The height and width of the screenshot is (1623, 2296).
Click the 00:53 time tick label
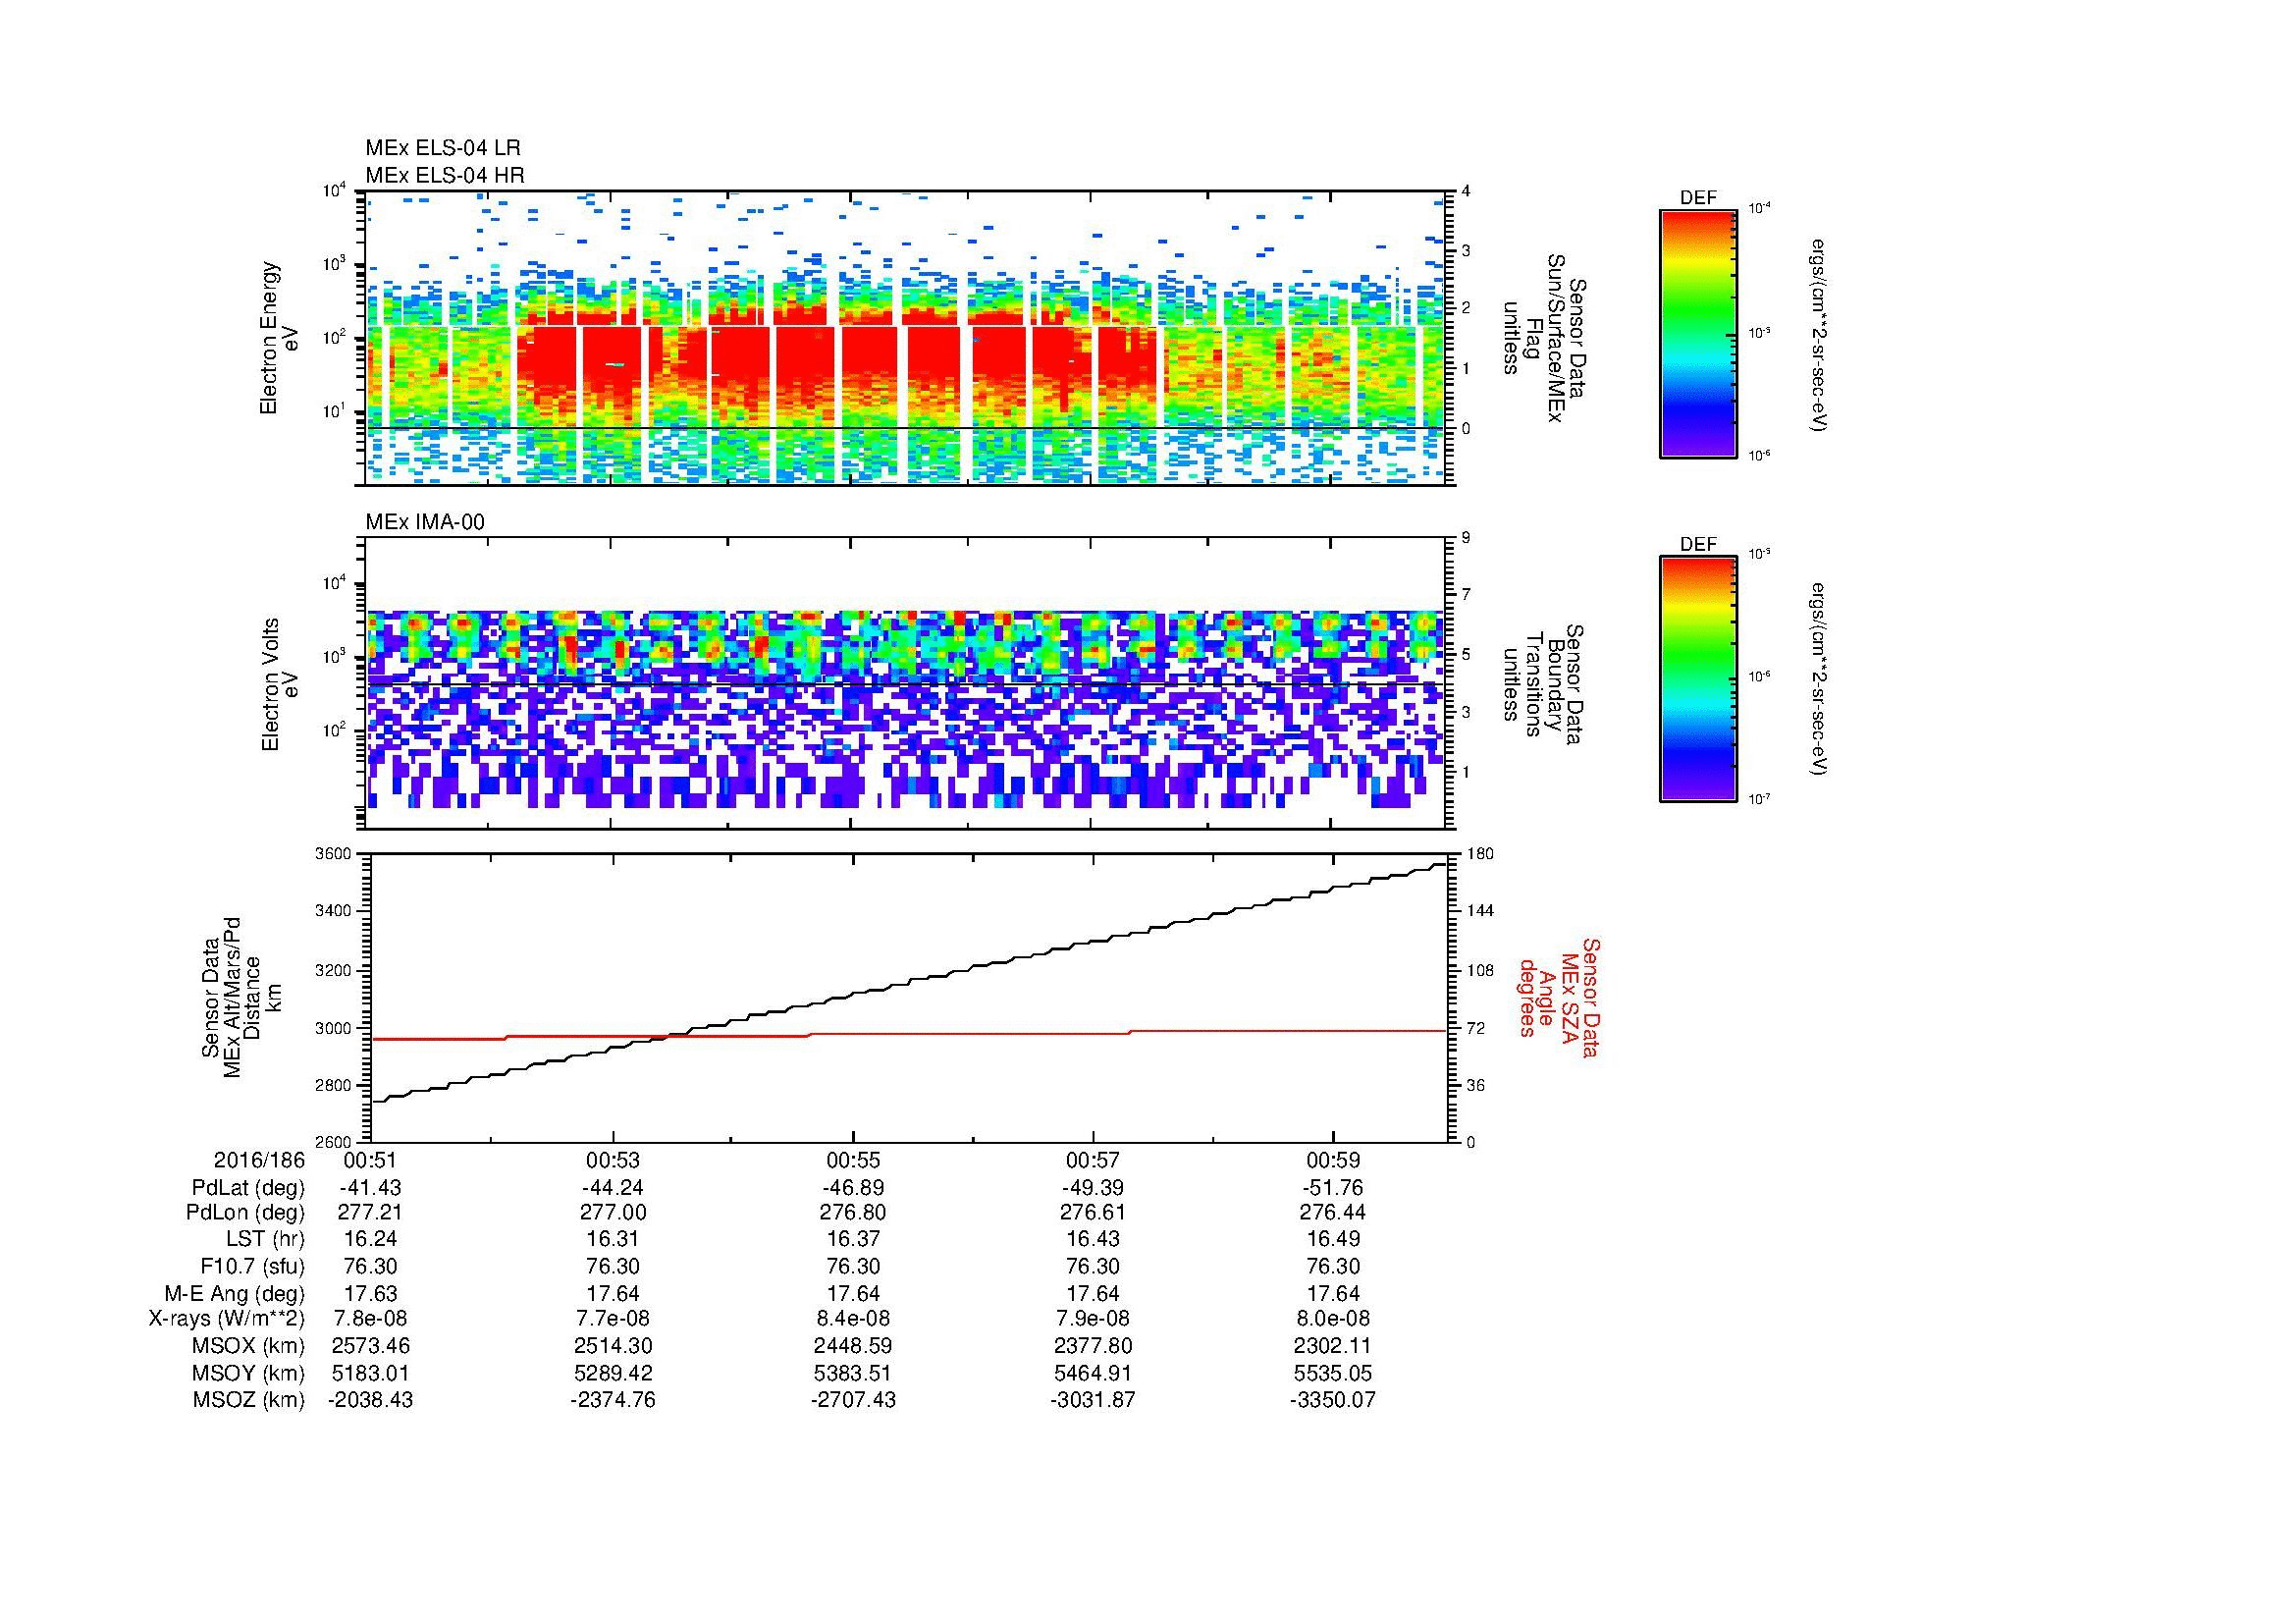[x=613, y=1161]
